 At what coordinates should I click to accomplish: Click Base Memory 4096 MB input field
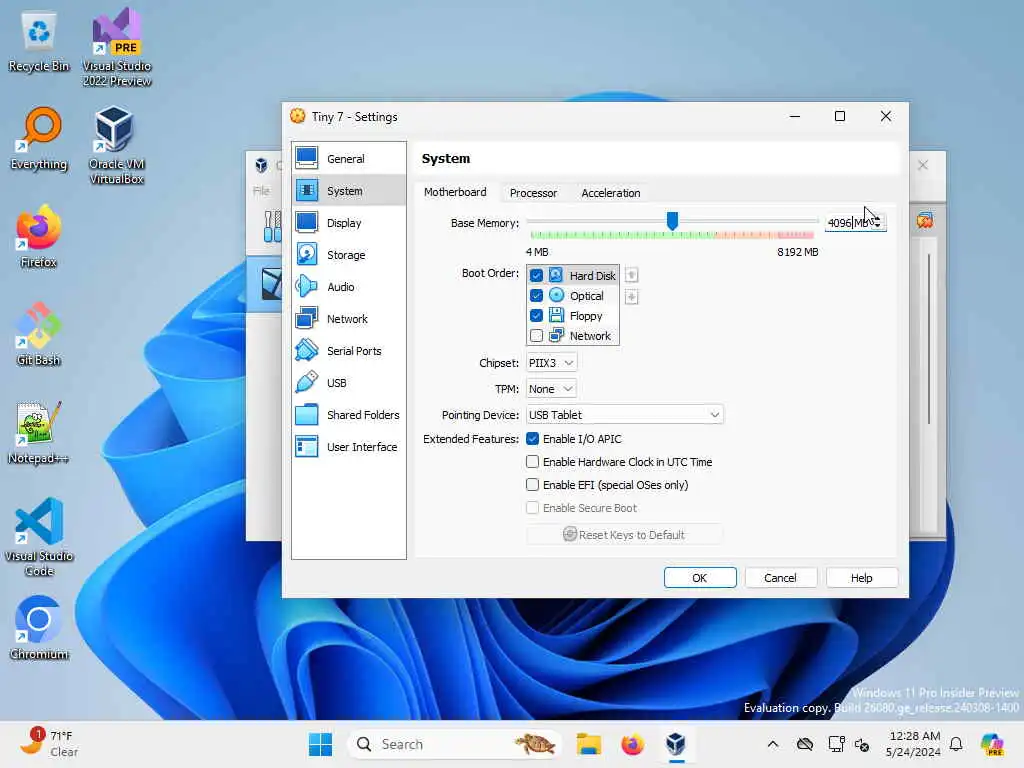[848, 223]
